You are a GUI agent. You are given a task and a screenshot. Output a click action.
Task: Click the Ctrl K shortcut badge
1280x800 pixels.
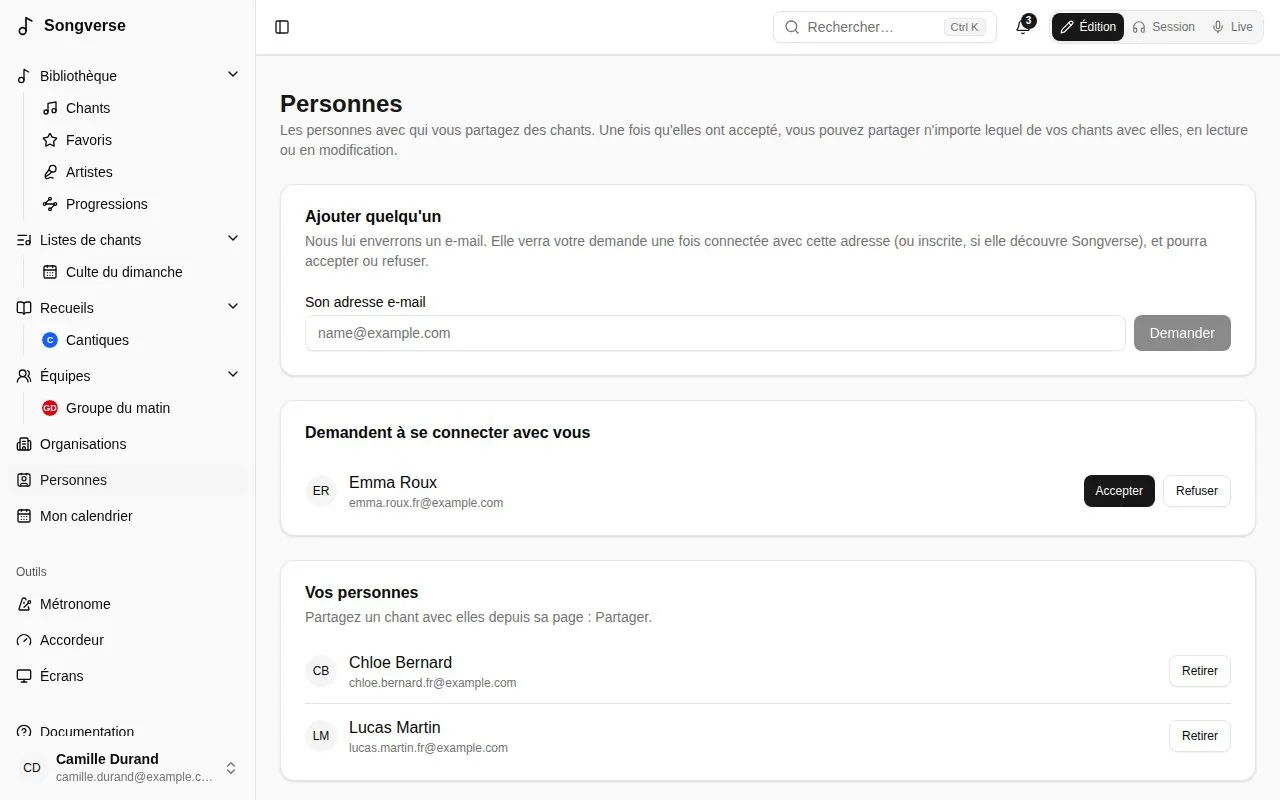click(x=965, y=27)
